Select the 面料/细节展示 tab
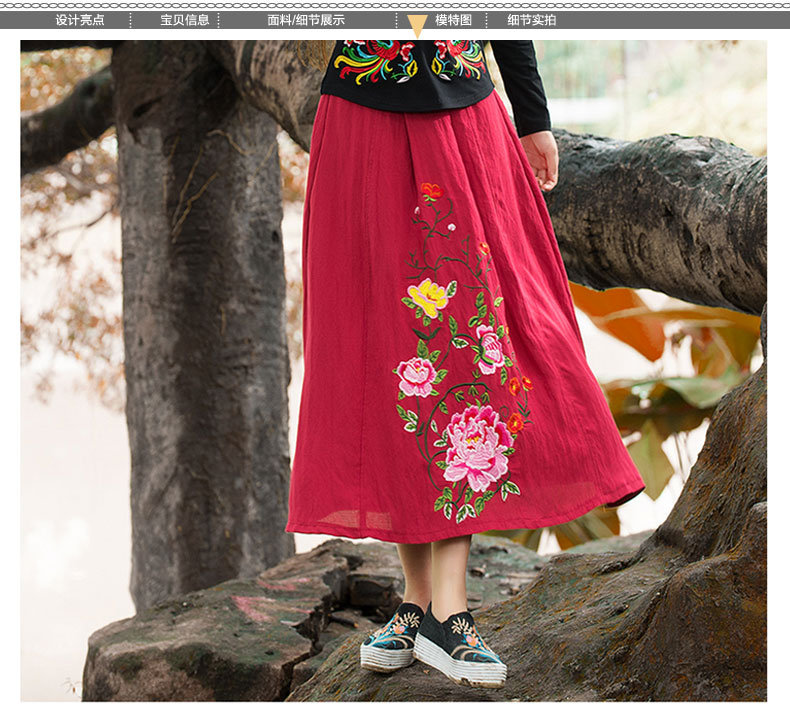 click(306, 20)
